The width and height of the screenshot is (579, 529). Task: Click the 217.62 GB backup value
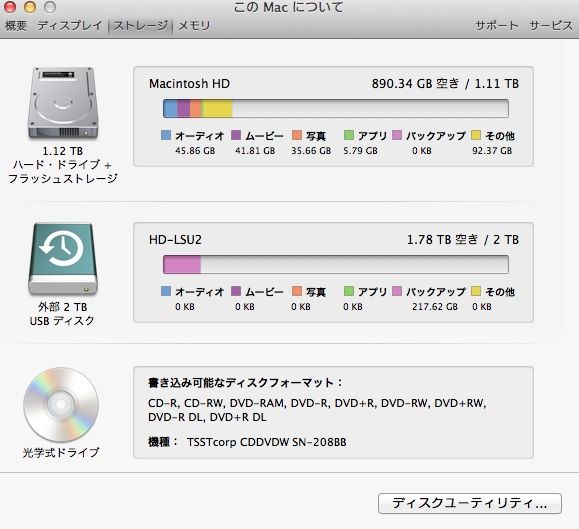click(x=435, y=307)
